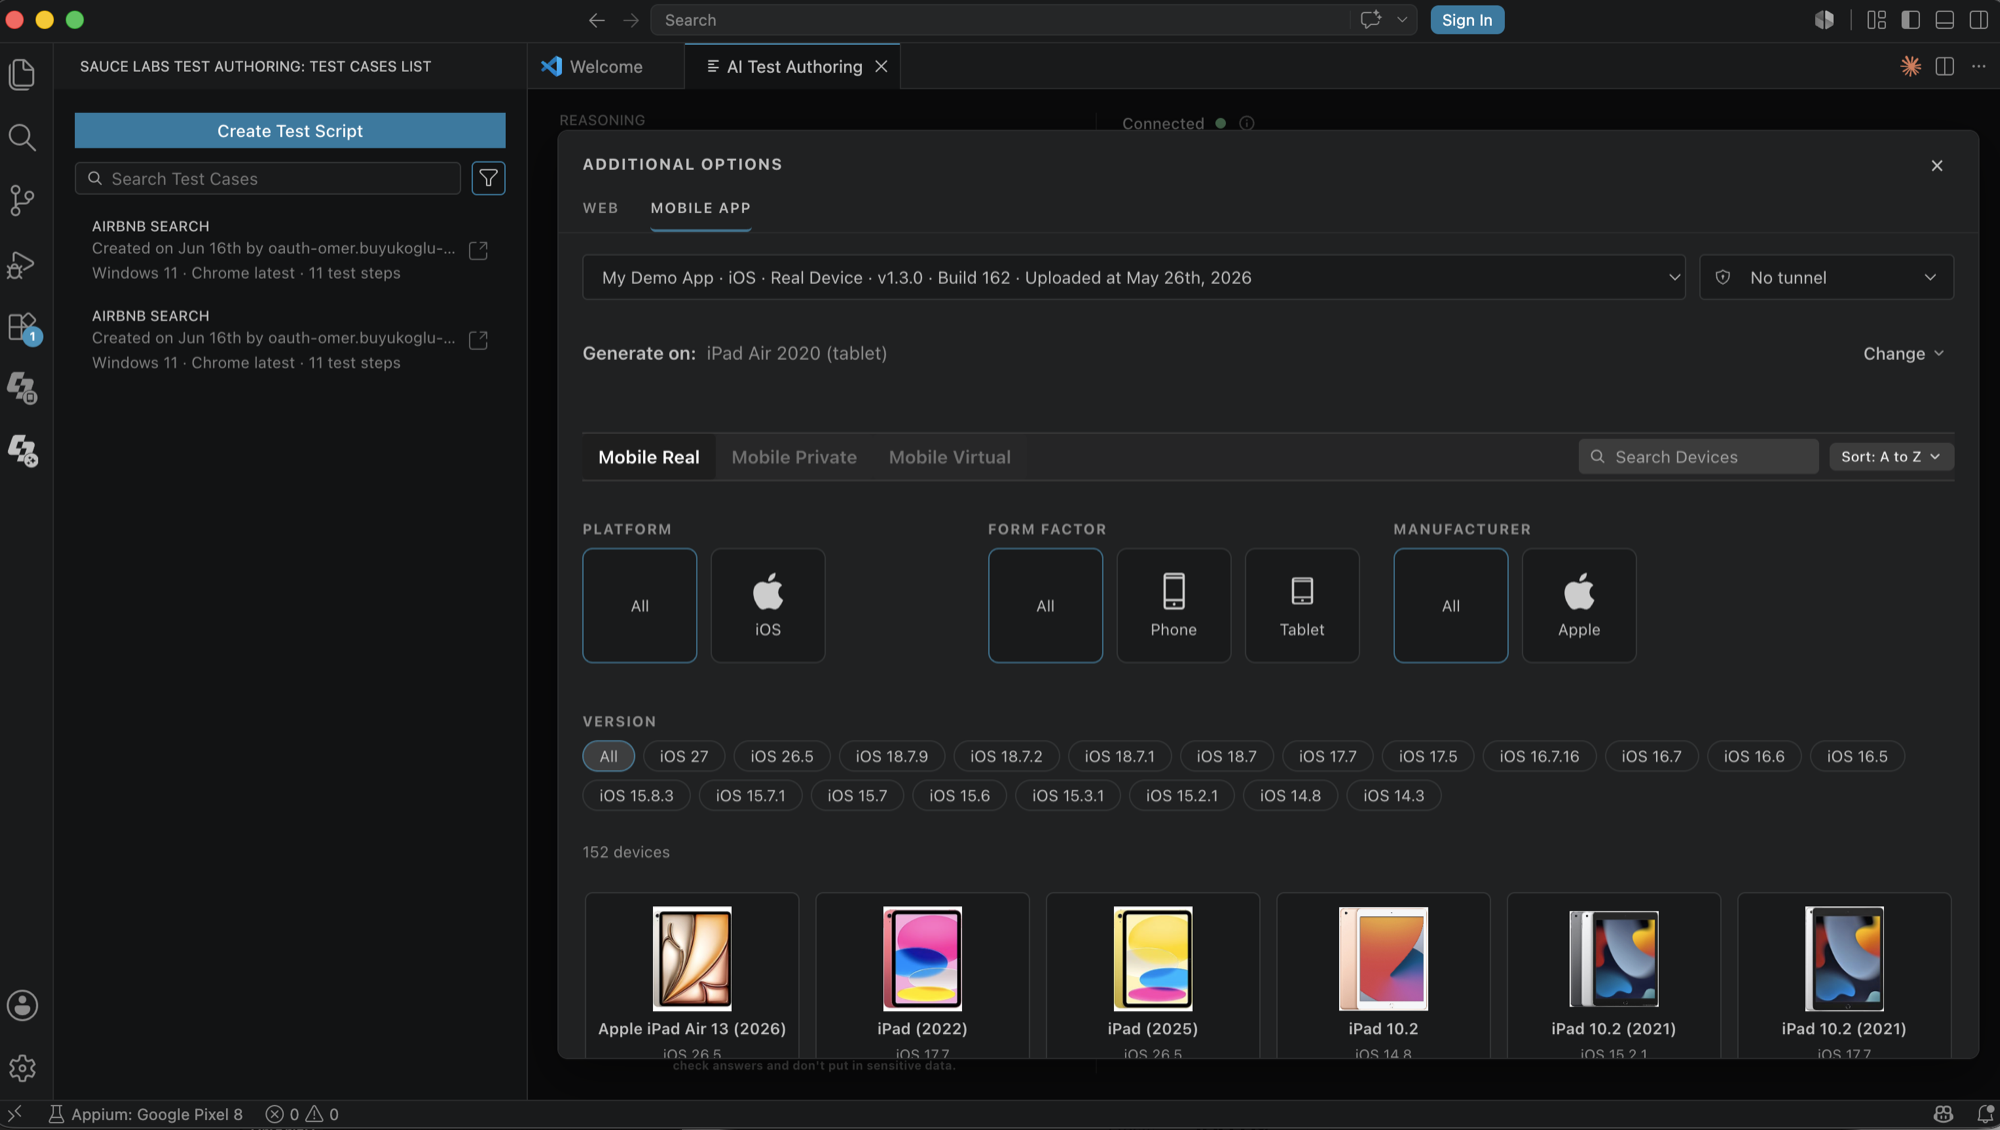Select the Mobile Real tab

(x=649, y=457)
